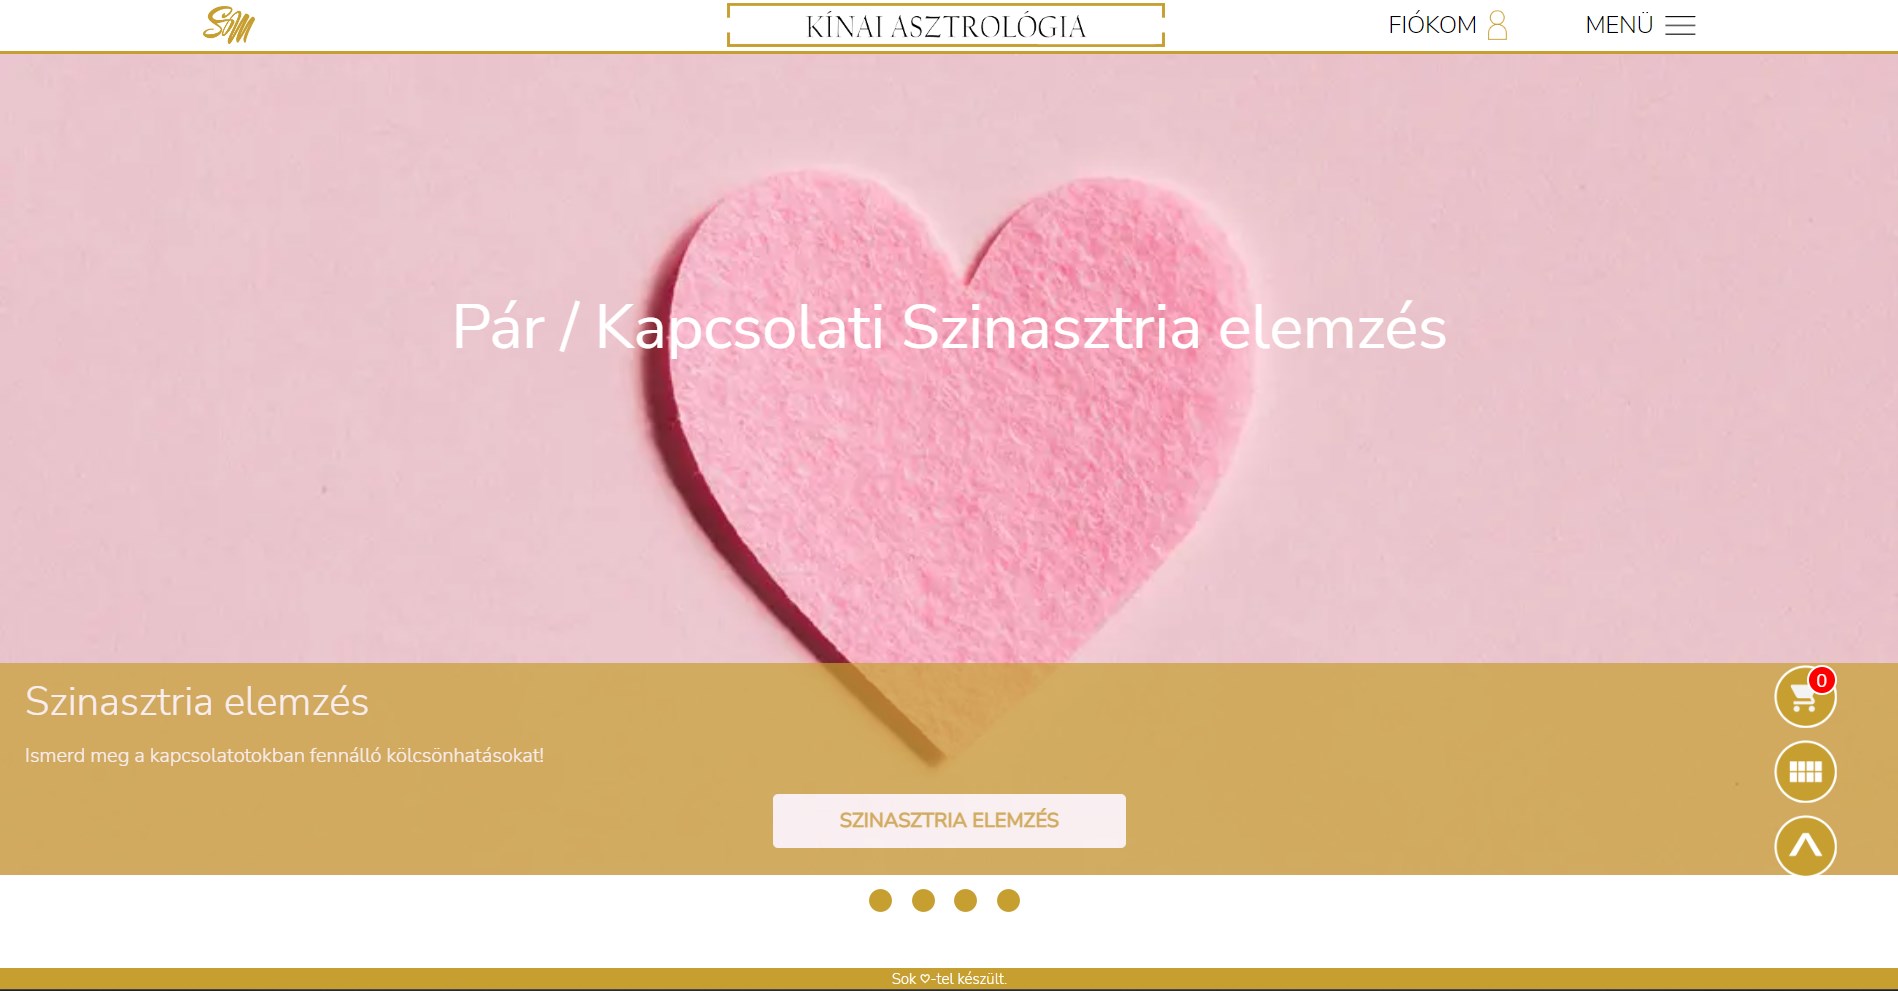Click the SZINASZTRIA ELEMZÉS button
Screen dimensions: 1898x991
(949, 821)
